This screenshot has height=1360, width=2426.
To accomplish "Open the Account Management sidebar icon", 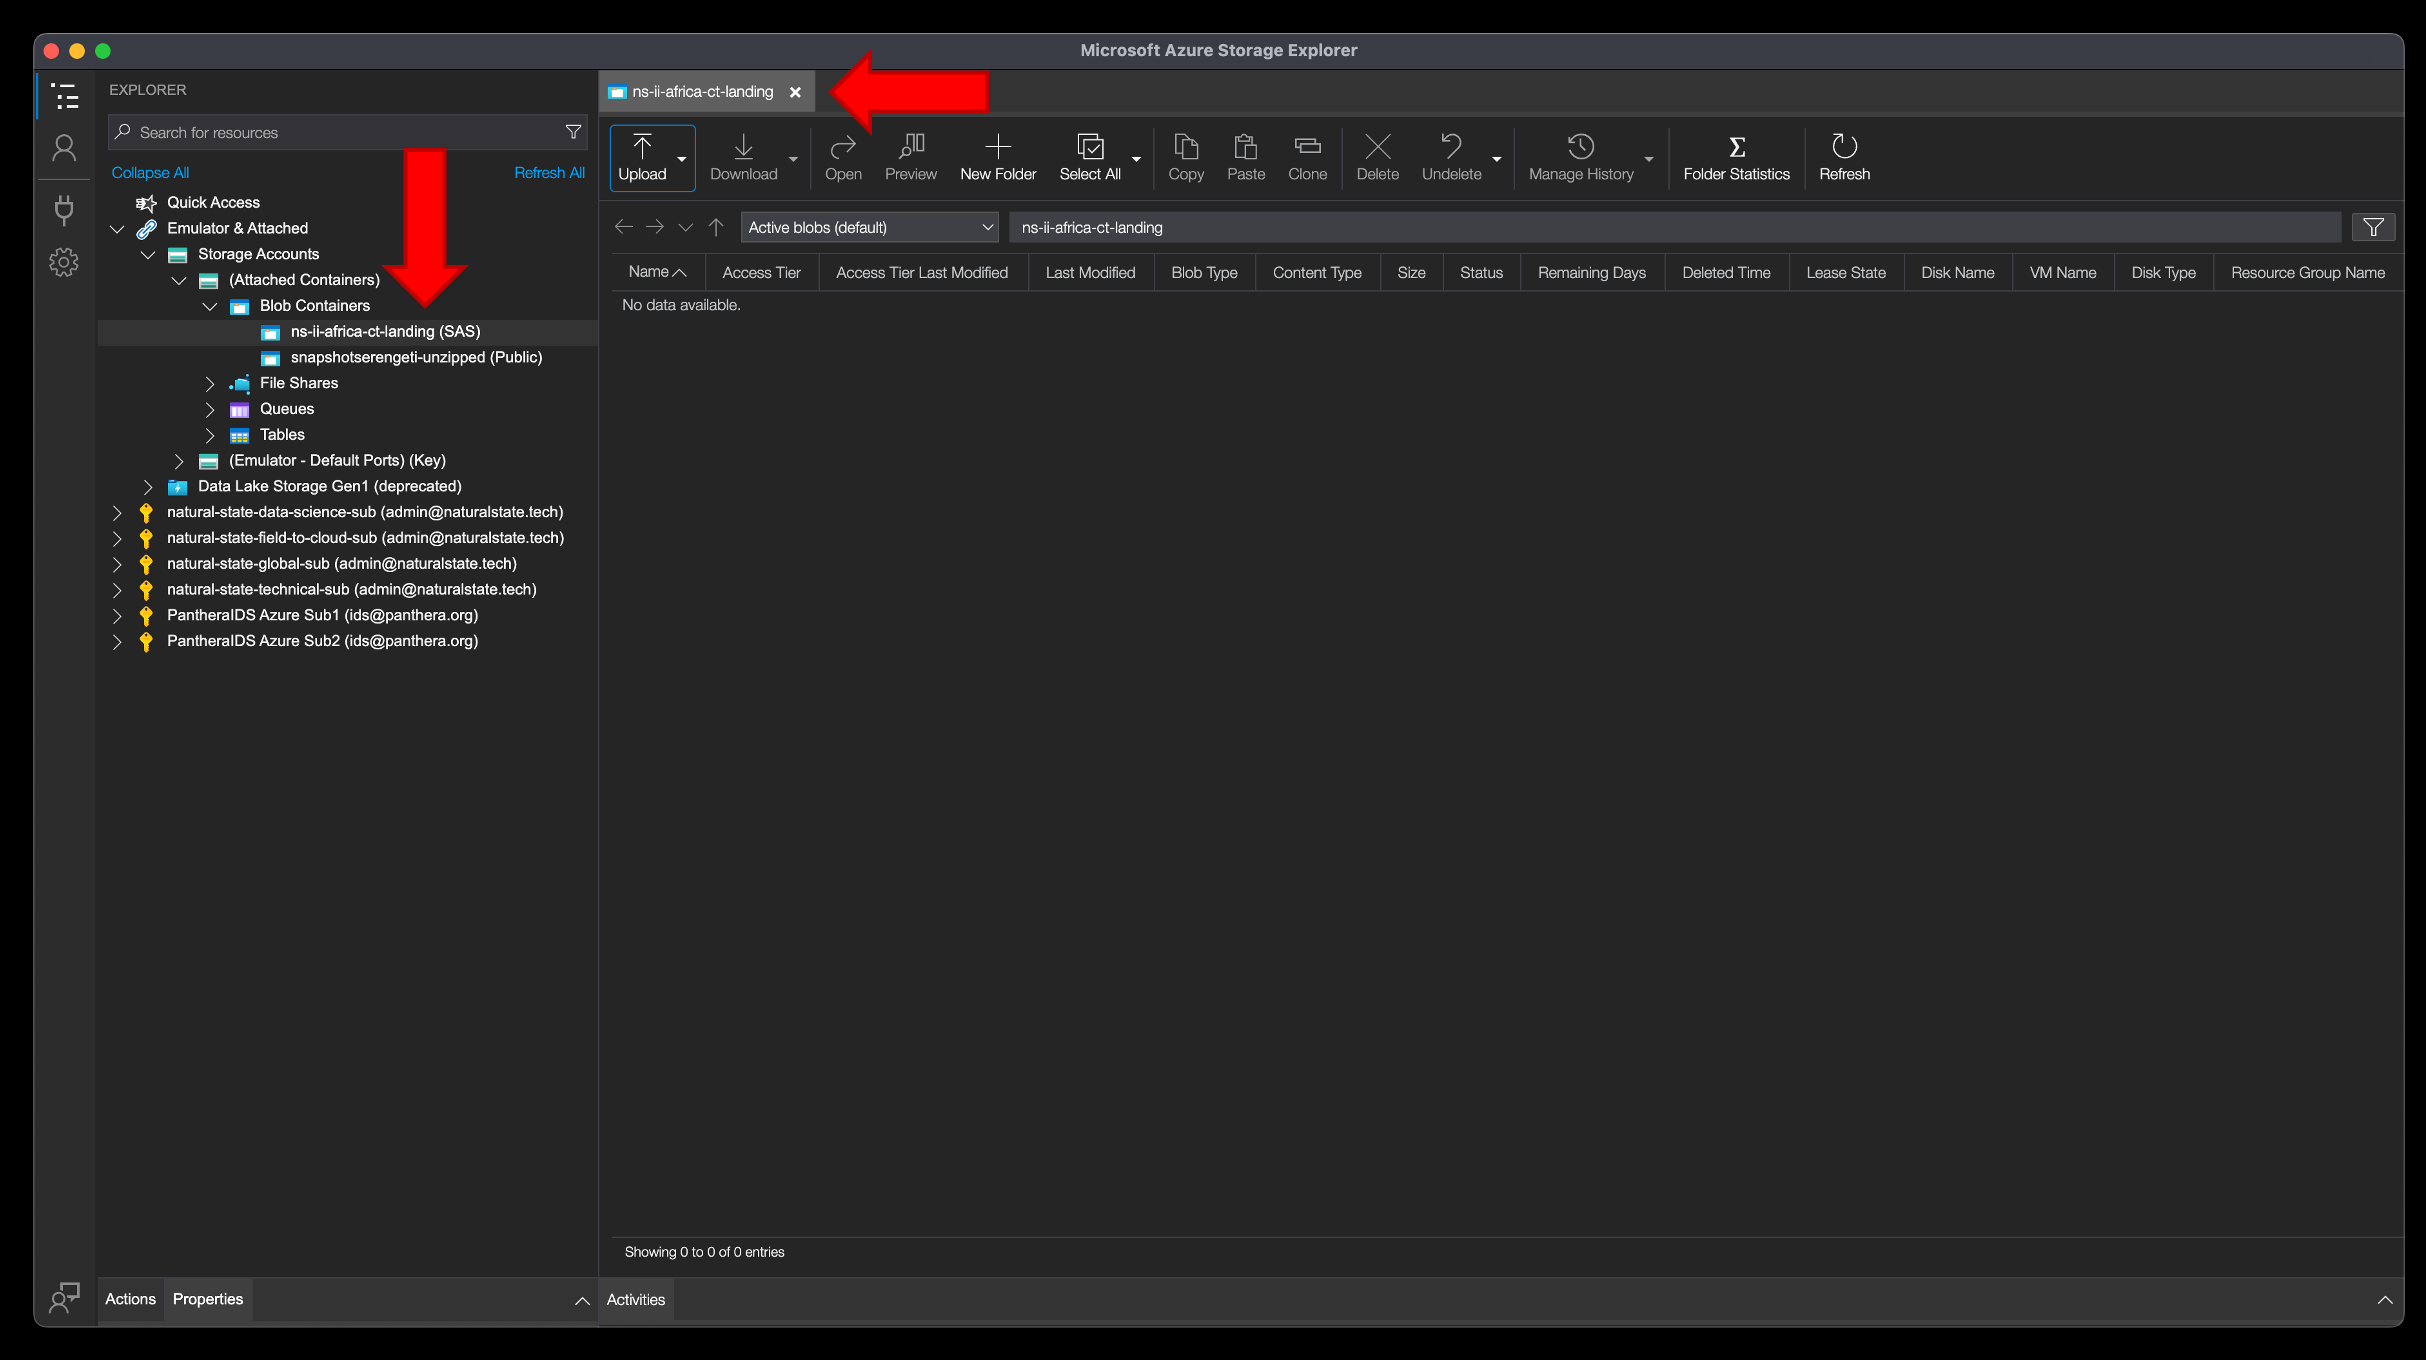I will [64, 149].
